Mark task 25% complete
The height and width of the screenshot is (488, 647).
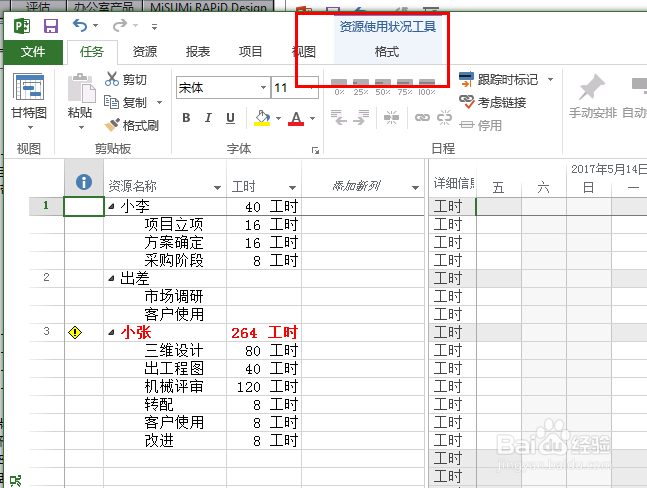[x=361, y=87]
